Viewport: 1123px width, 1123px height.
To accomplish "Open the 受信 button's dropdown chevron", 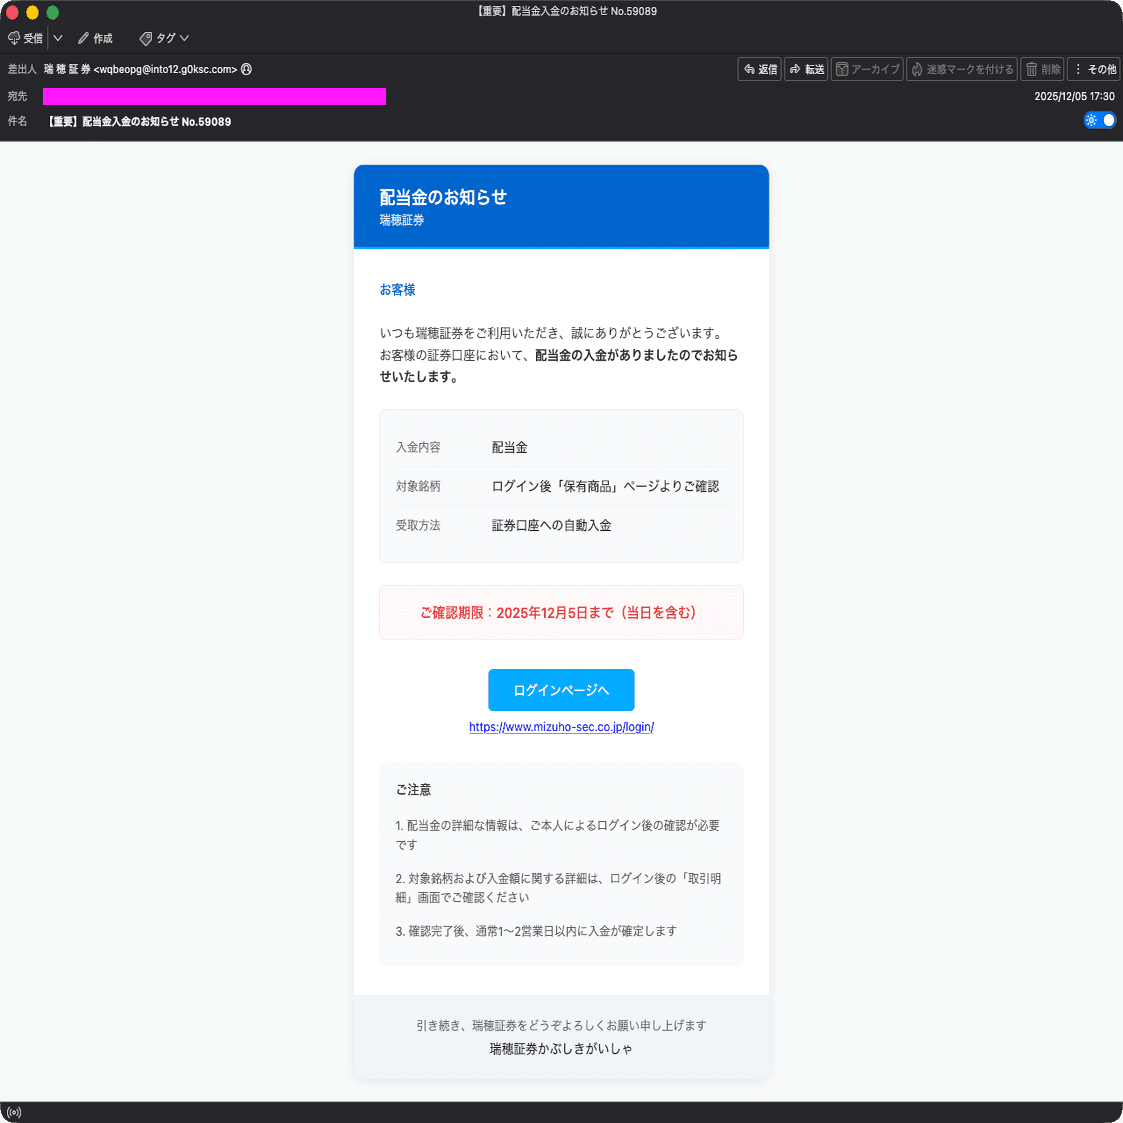I will (57, 38).
